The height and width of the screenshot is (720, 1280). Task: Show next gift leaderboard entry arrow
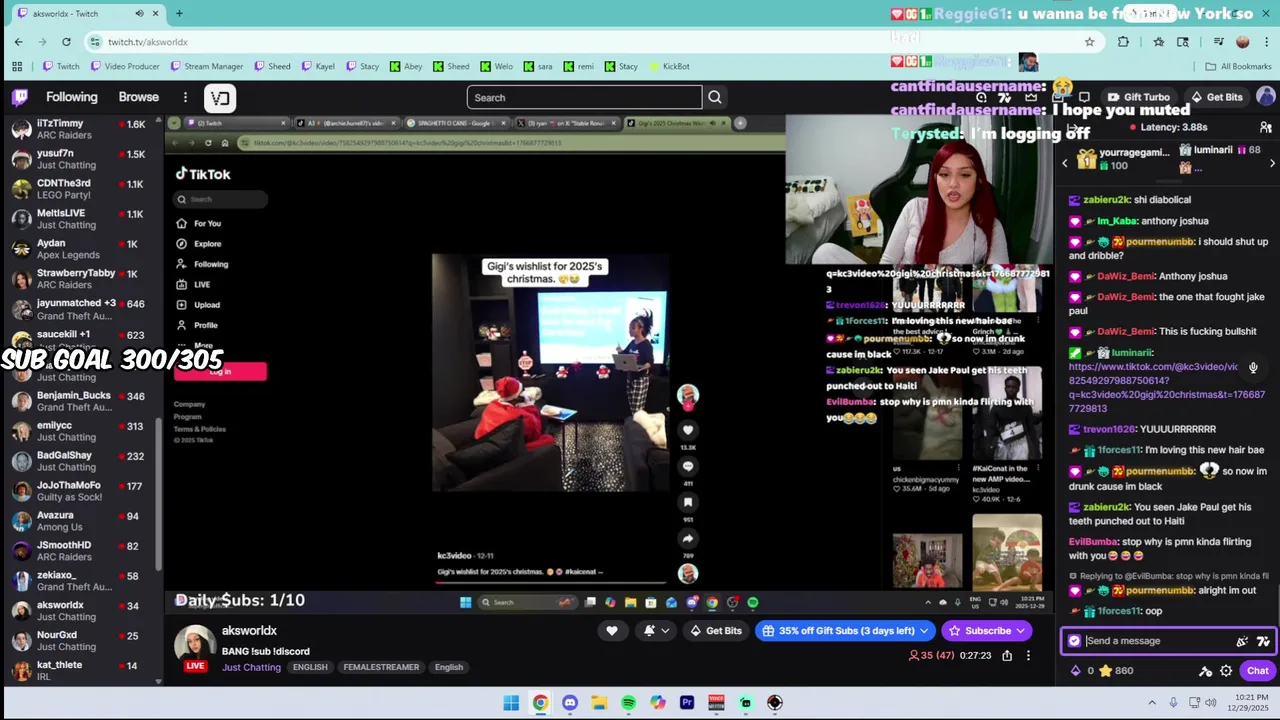tap(1272, 163)
